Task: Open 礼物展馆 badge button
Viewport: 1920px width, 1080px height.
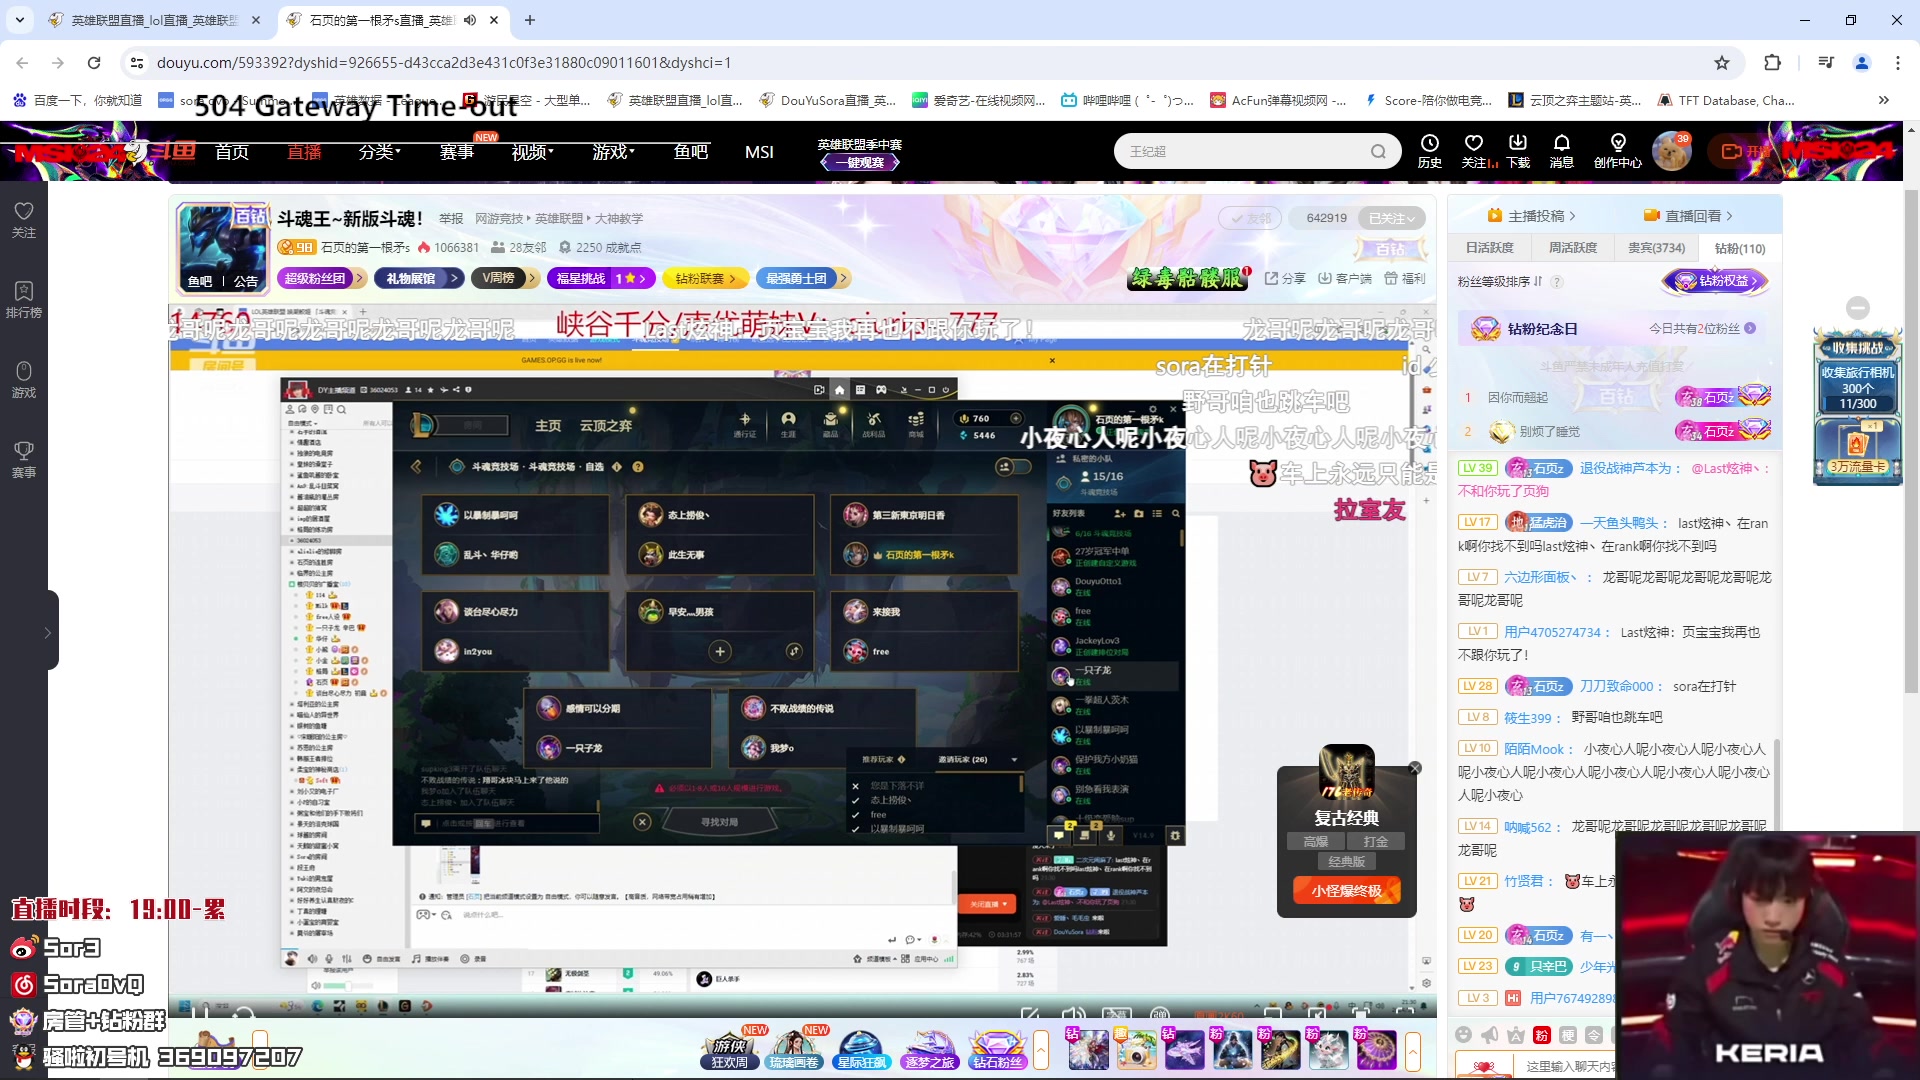Action: [419, 279]
